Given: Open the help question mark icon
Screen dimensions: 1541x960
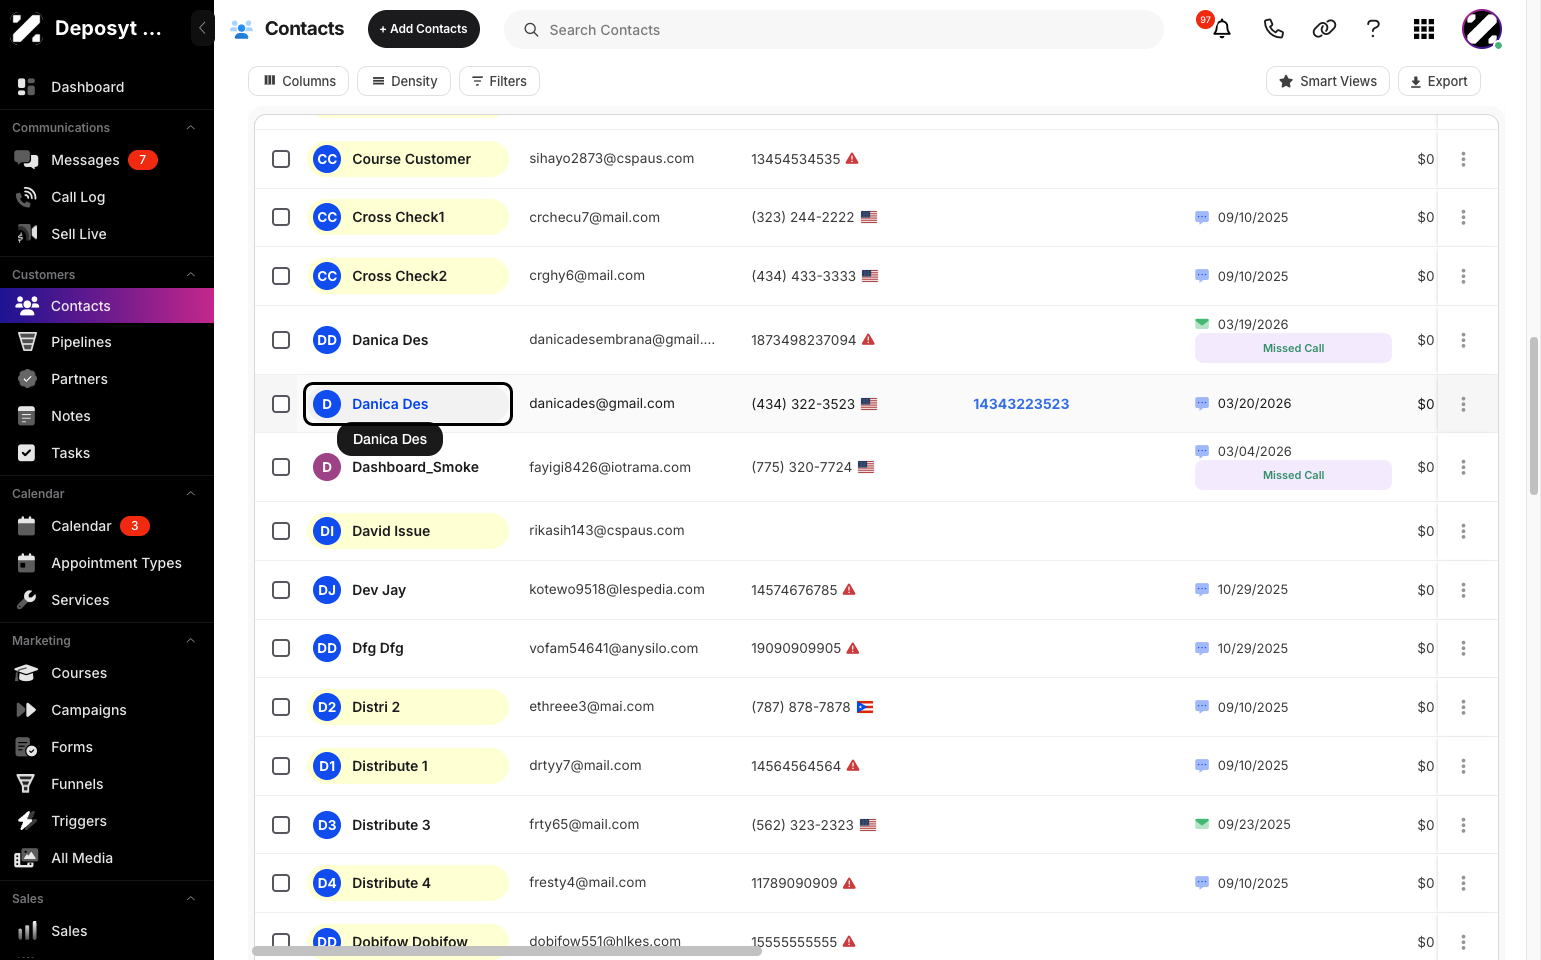Looking at the screenshot, I should pos(1373,29).
